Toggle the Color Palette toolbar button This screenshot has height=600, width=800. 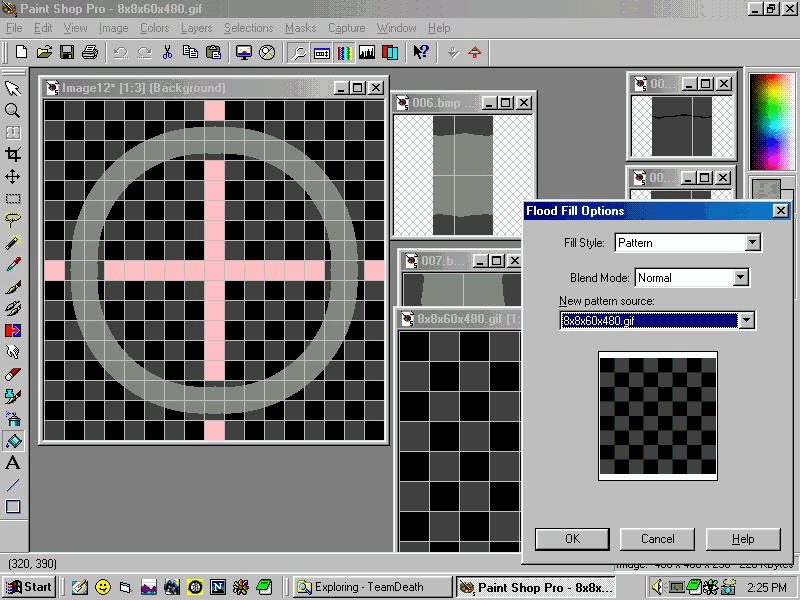coord(344,52)
